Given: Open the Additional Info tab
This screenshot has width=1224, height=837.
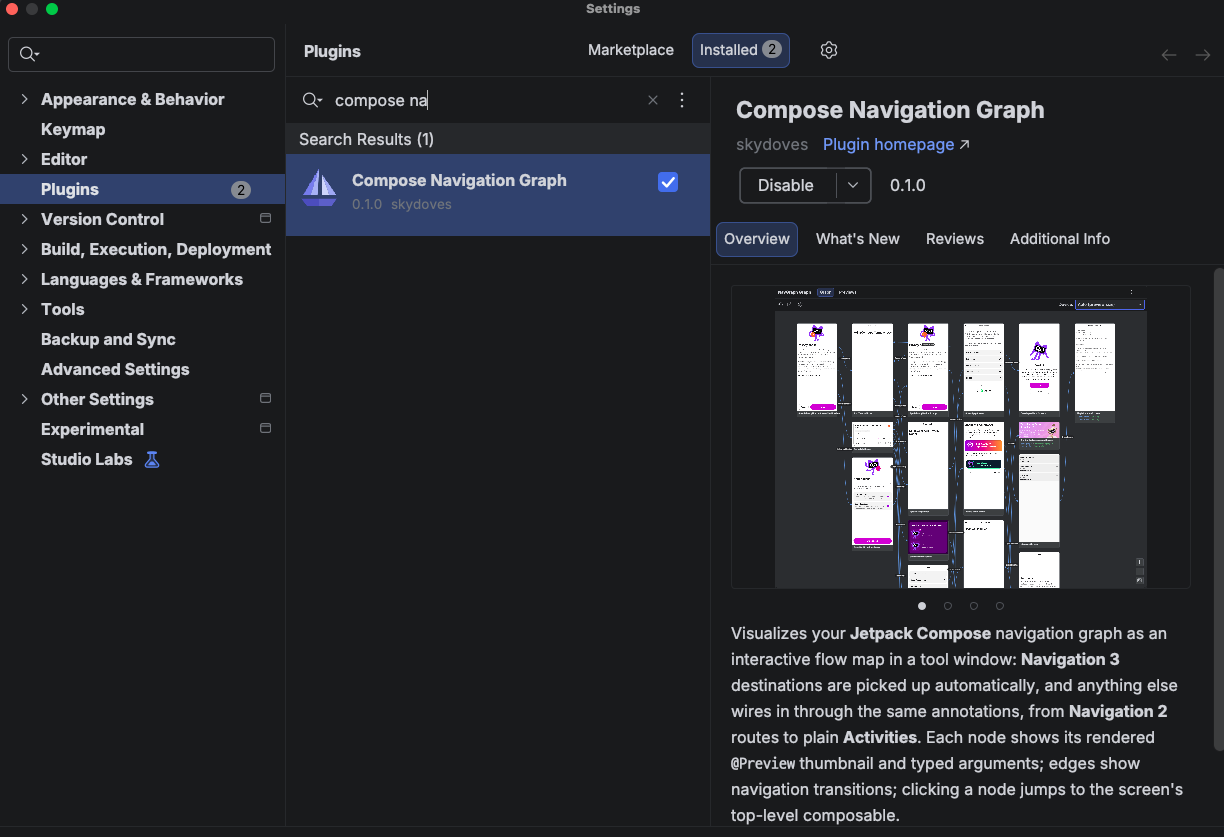Looking at the screenshot, I should point(1060,239).
